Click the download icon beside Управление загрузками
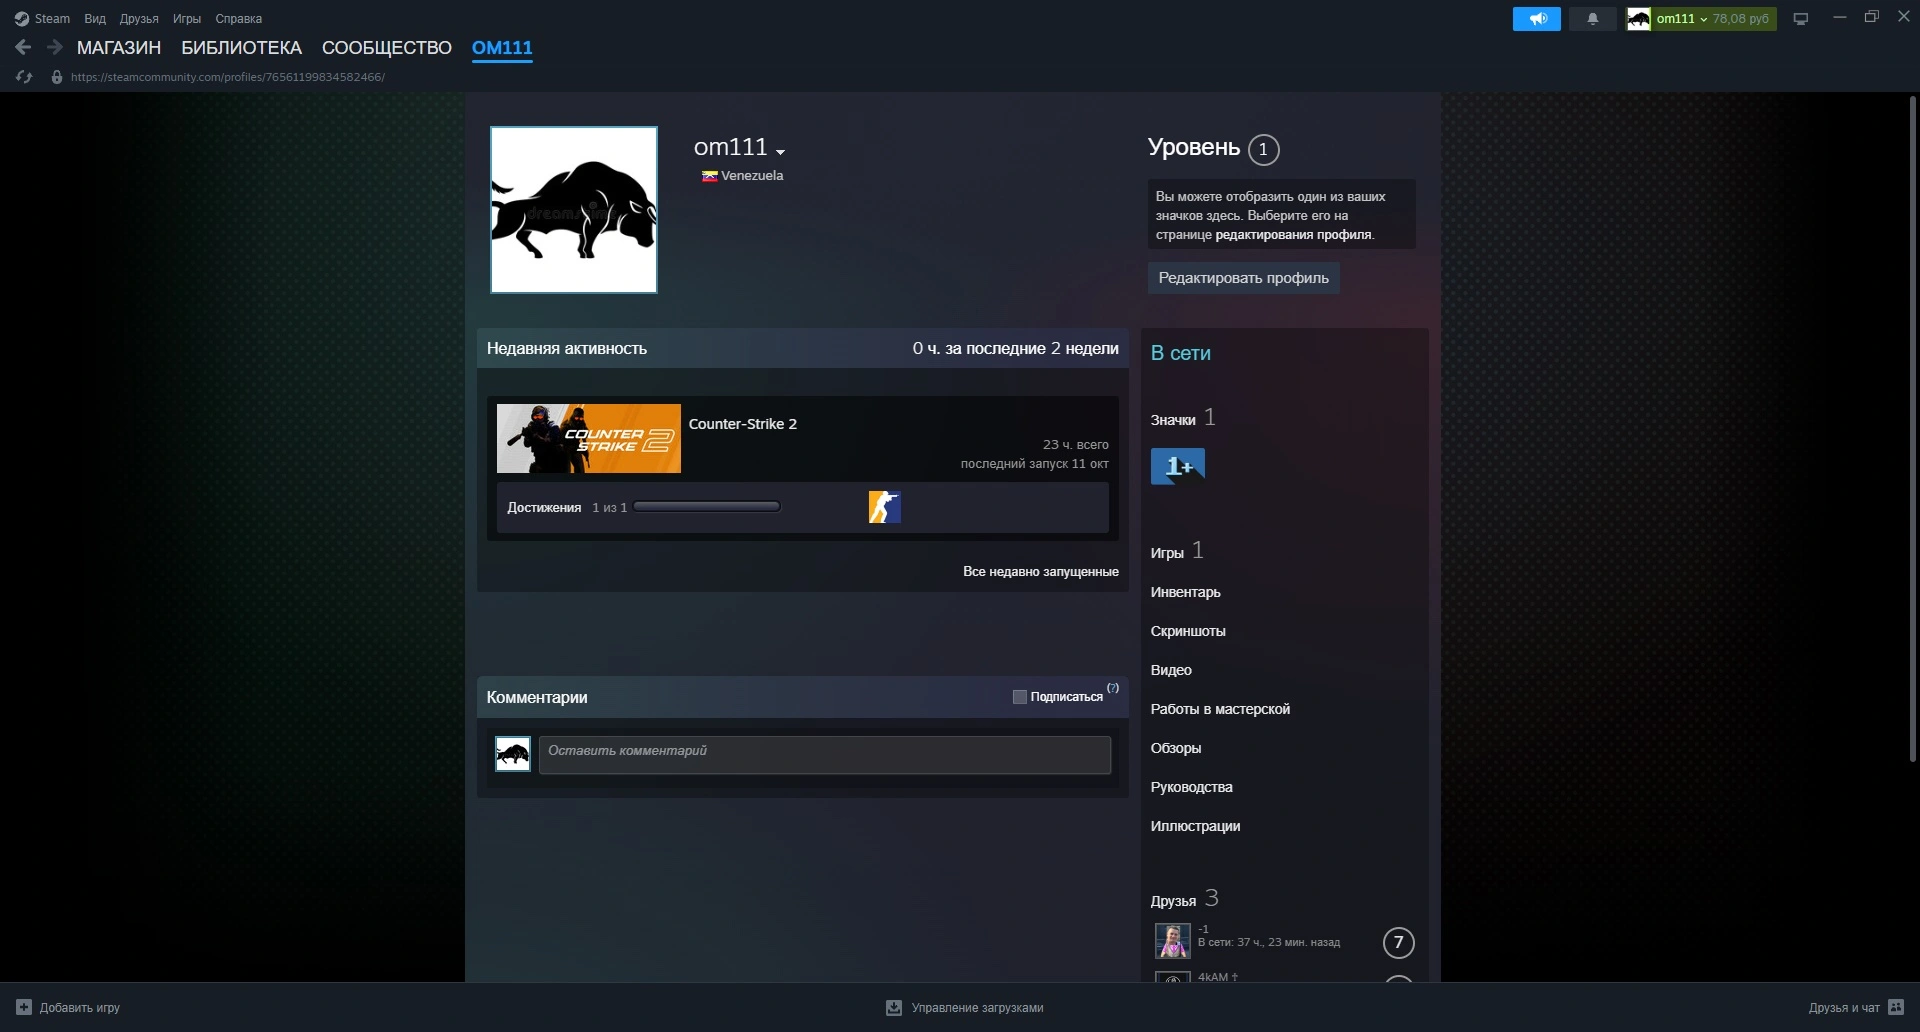 894,1008
